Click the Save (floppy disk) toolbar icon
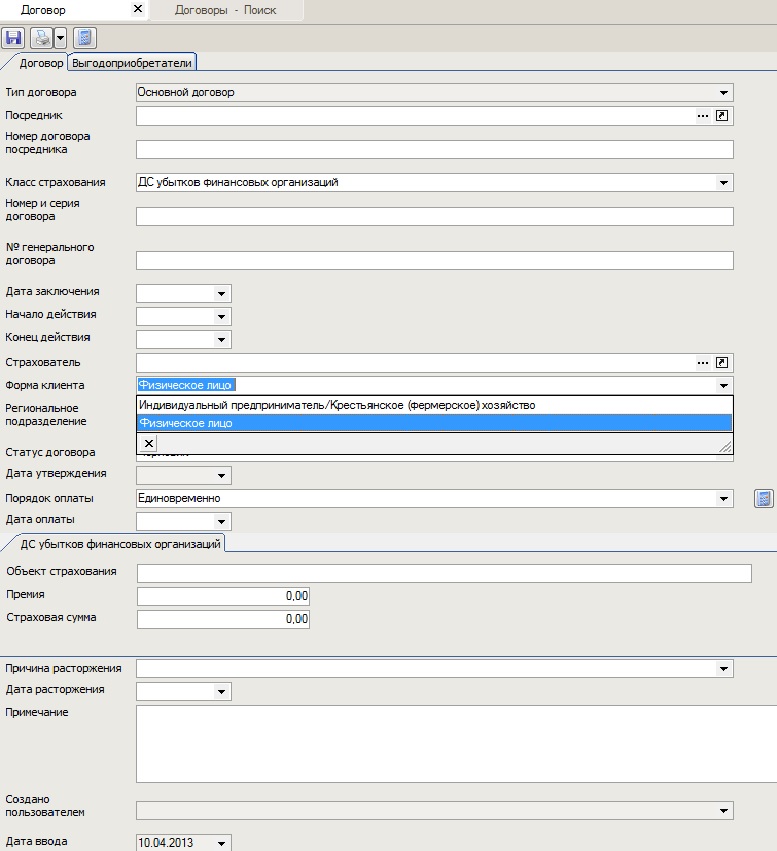 coord(14,38)
